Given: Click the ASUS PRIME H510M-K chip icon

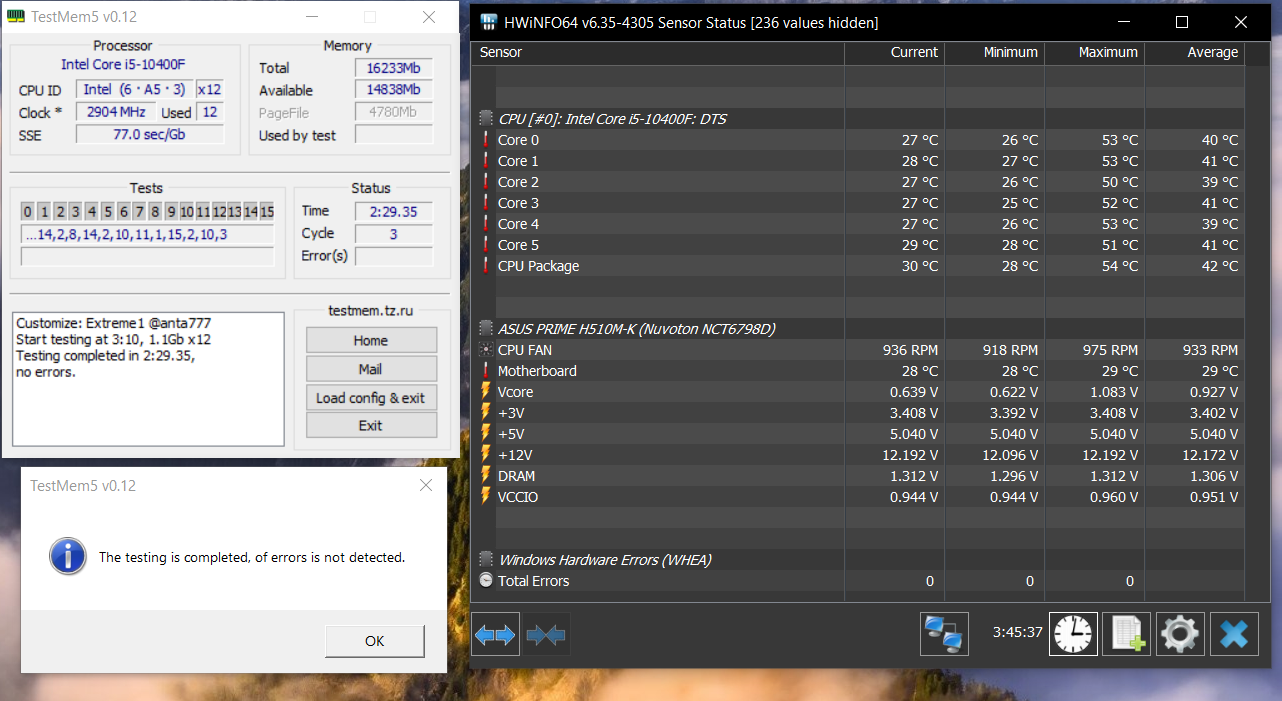Looking at the screenshot, I should tap(486, 329).
